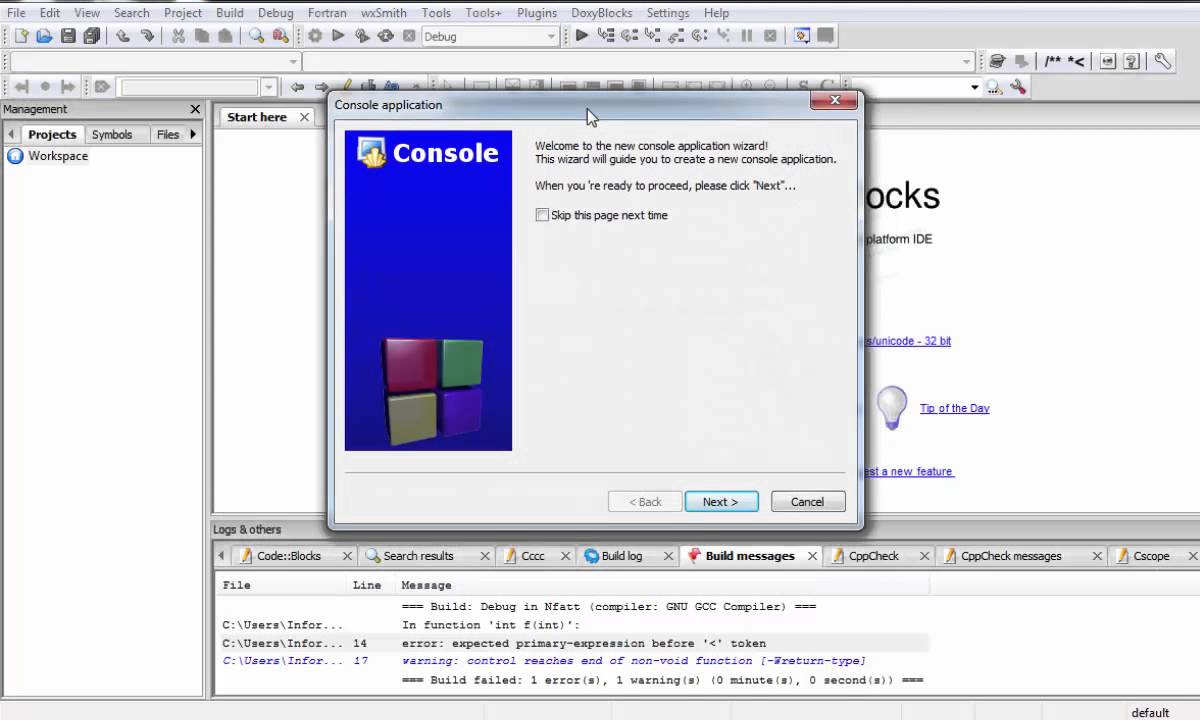Switch to the Files tab
Image resolution: width=1200 pixels, height=720 pixels.
[x=168, y=134]
